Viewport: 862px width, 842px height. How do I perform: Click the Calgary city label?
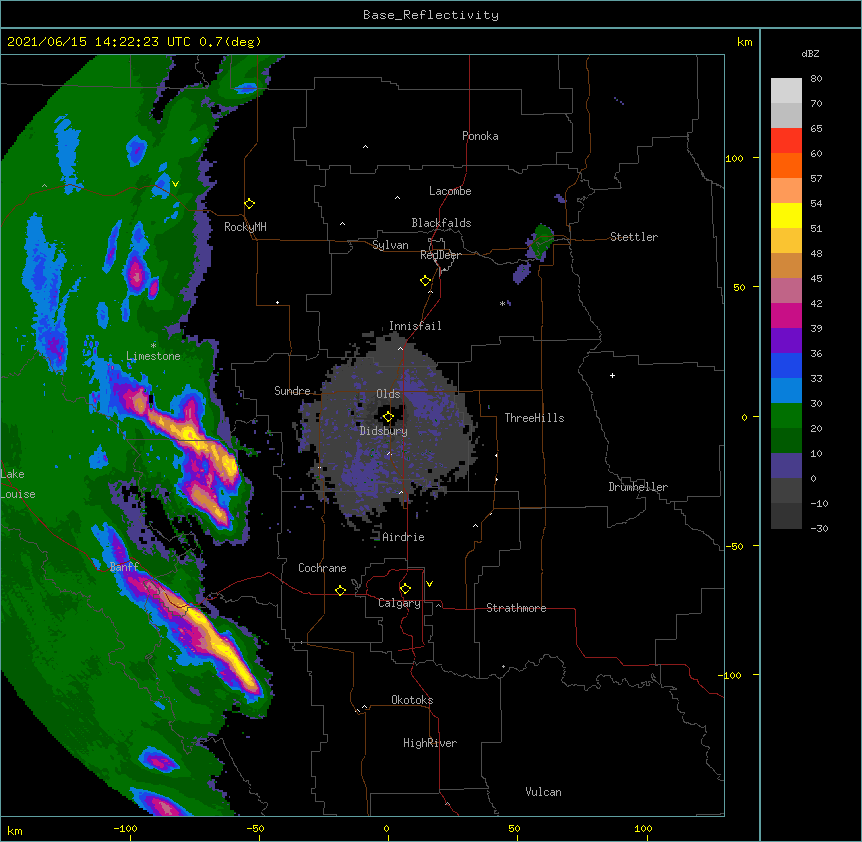click(x=399, y=603)
